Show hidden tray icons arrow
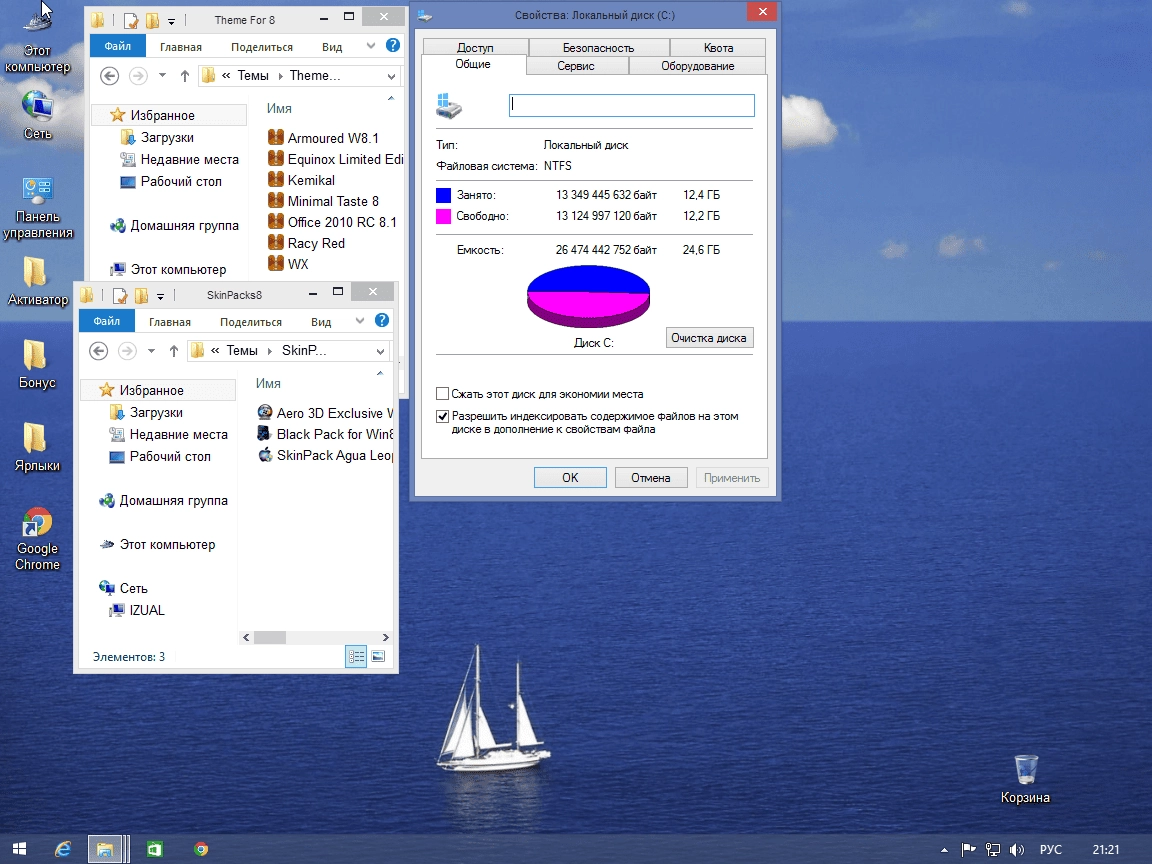The image size is (1152, 864). [x=944, y=850]
